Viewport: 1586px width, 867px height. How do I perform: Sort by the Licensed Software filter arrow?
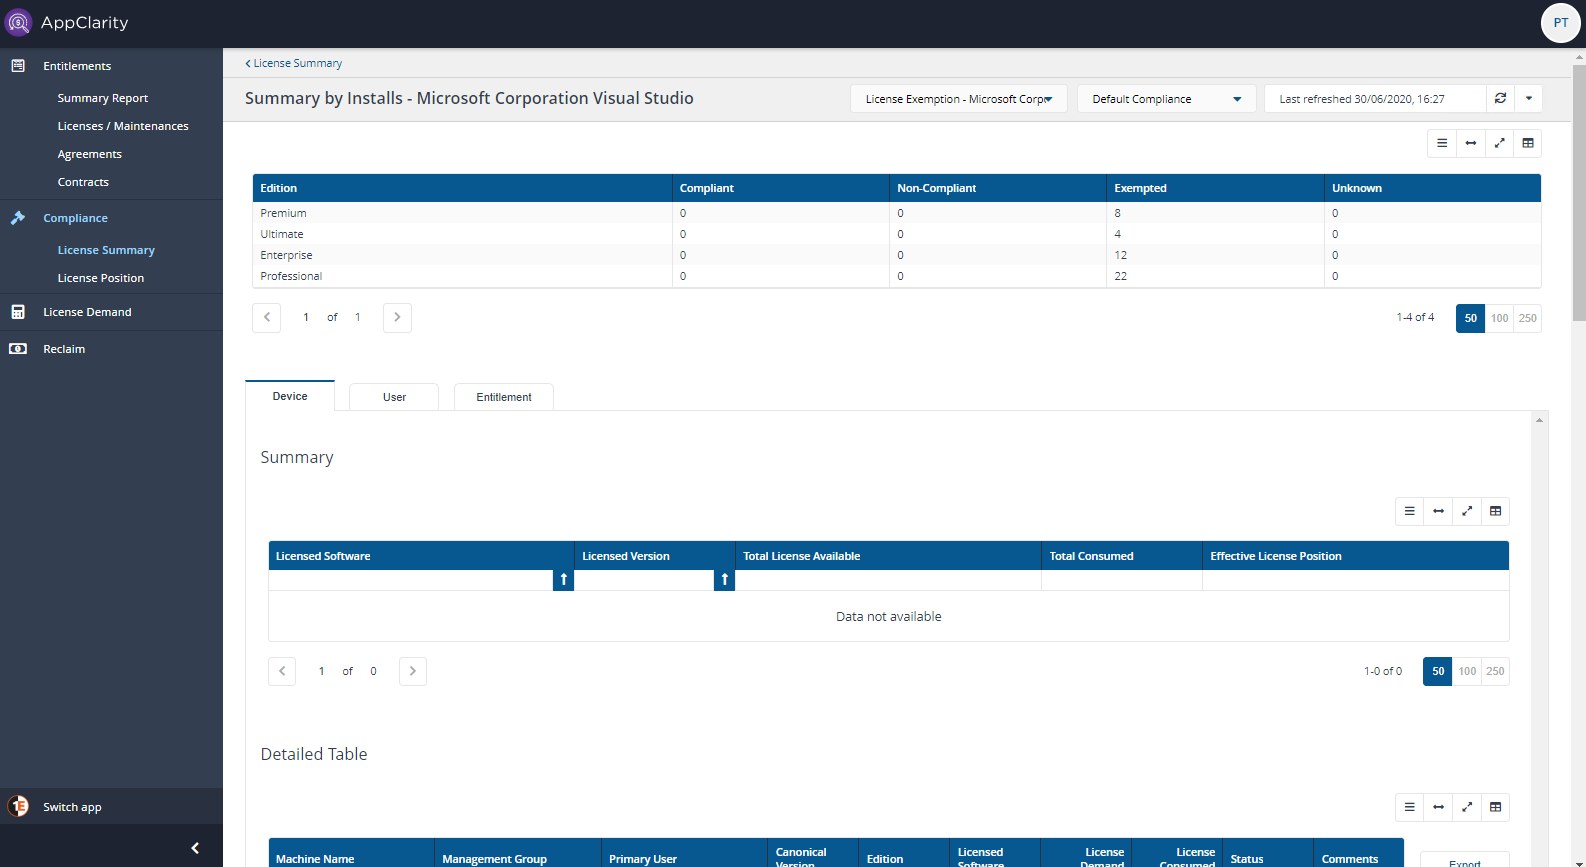tap(564, 580)
